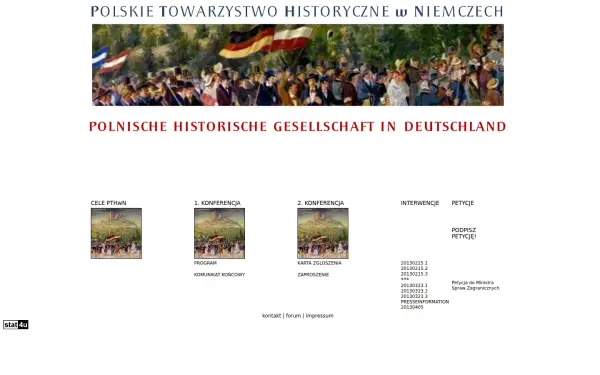Open intervention document 20130215.3

tap(414, 274)
